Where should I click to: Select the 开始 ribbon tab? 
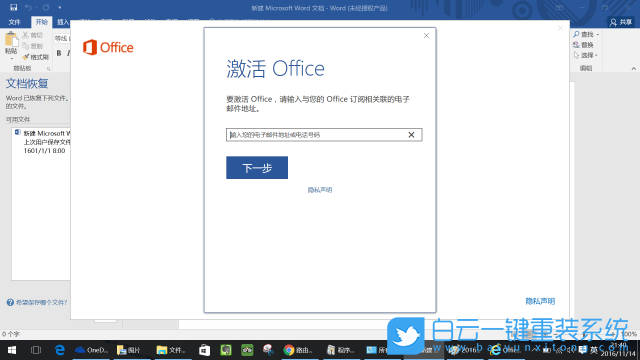[42, 22]
